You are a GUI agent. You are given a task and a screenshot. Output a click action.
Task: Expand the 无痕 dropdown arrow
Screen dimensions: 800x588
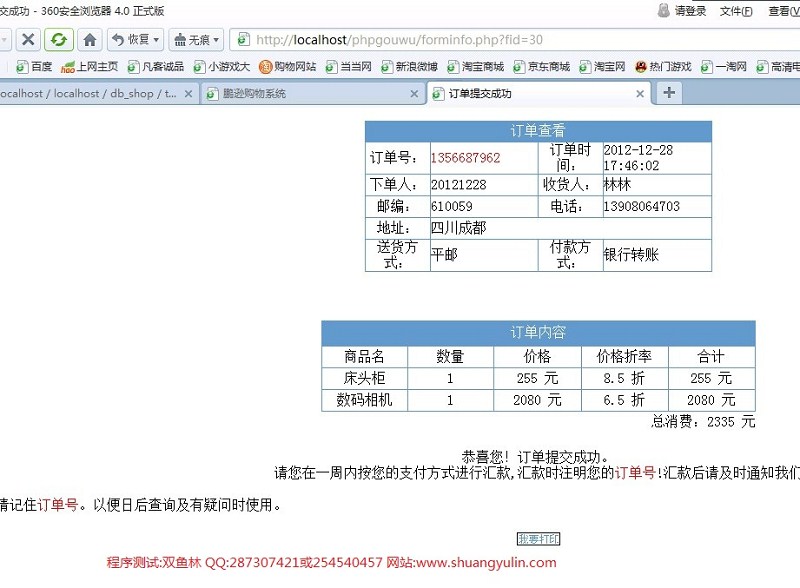[x=216, y=39]
